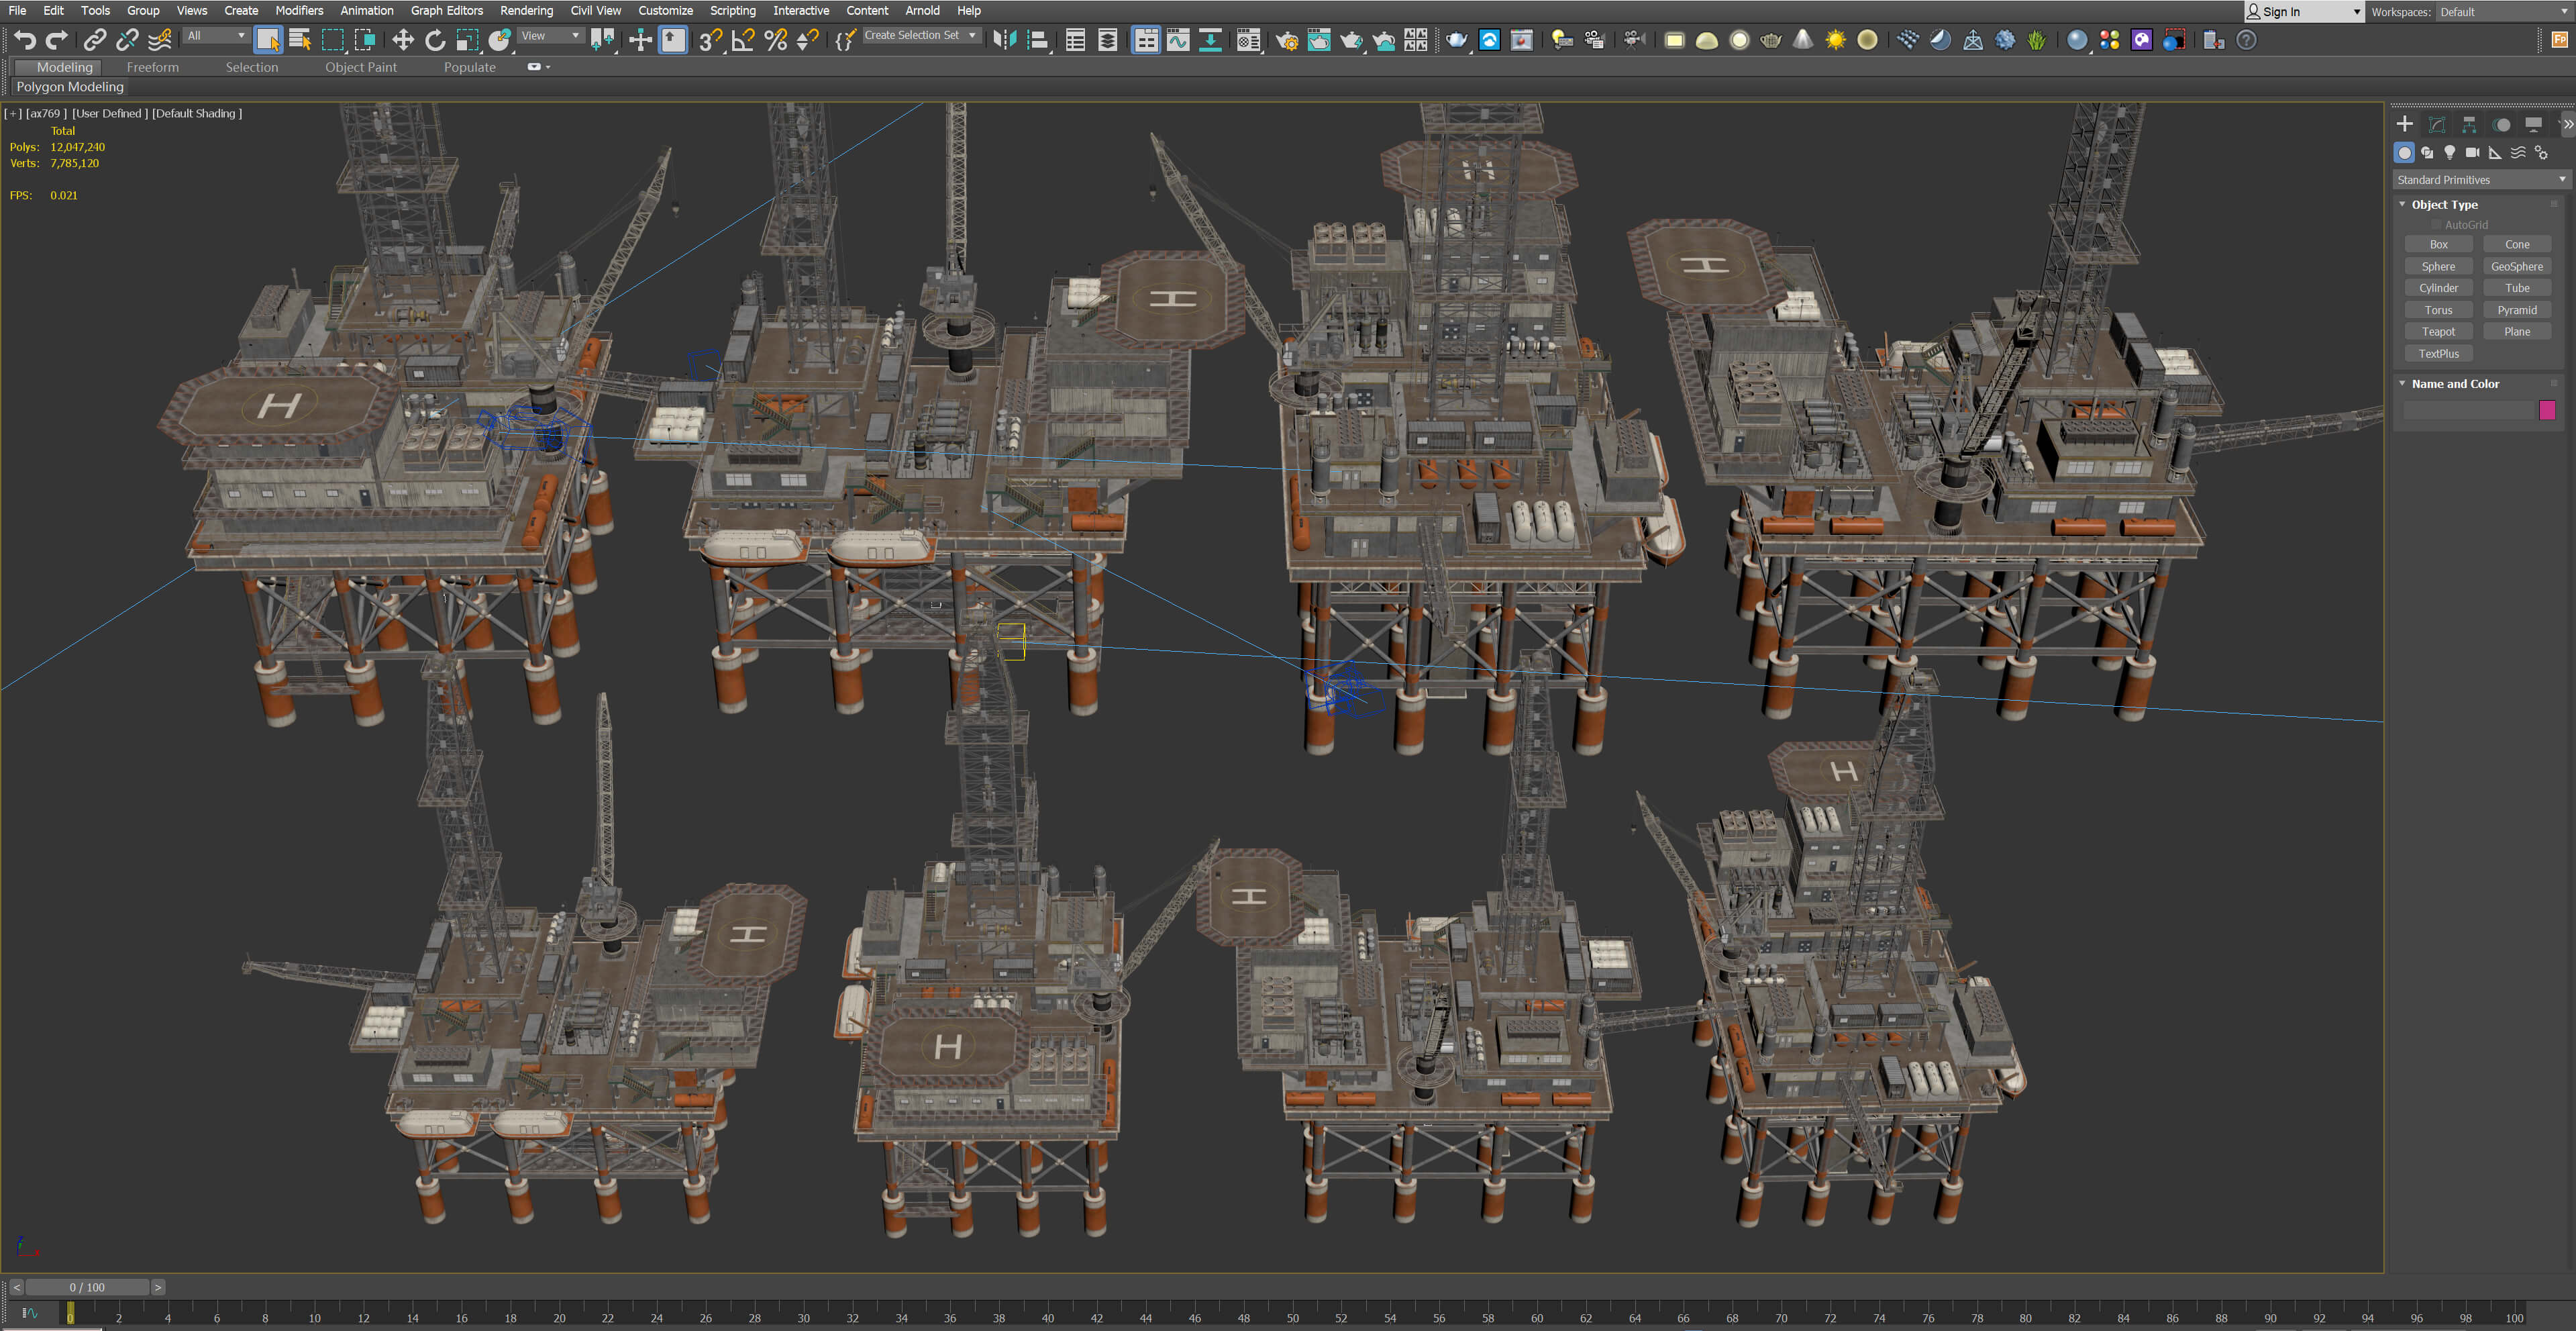Image resolution: width=2576 pixels, height=1331 pixels.
Task: Open the Curve Editor icon
Action: (x=1178, y=40)
